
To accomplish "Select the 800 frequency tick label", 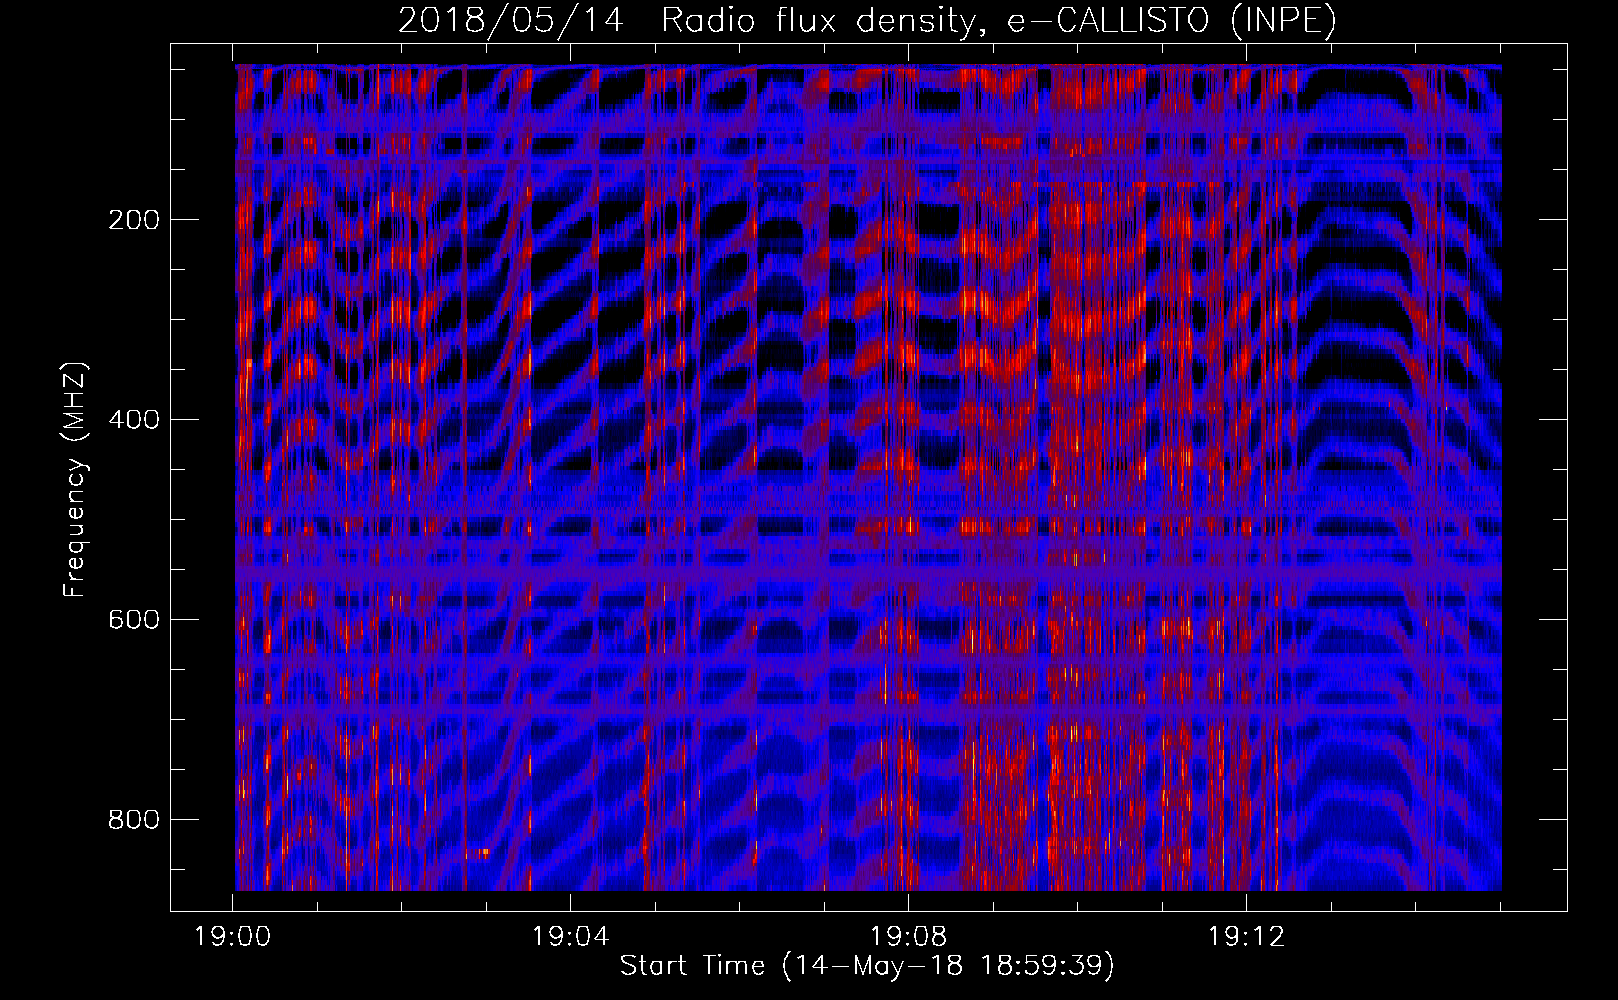I will pyautogui.click(x=134, y=820).
